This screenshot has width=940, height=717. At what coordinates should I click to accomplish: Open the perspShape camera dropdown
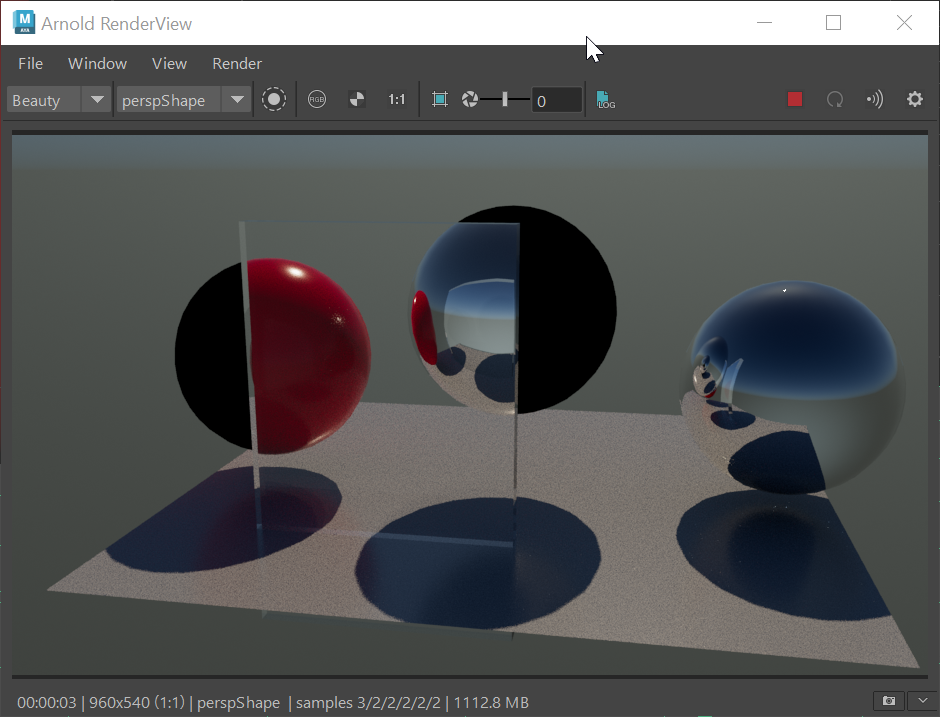(237, 99)
